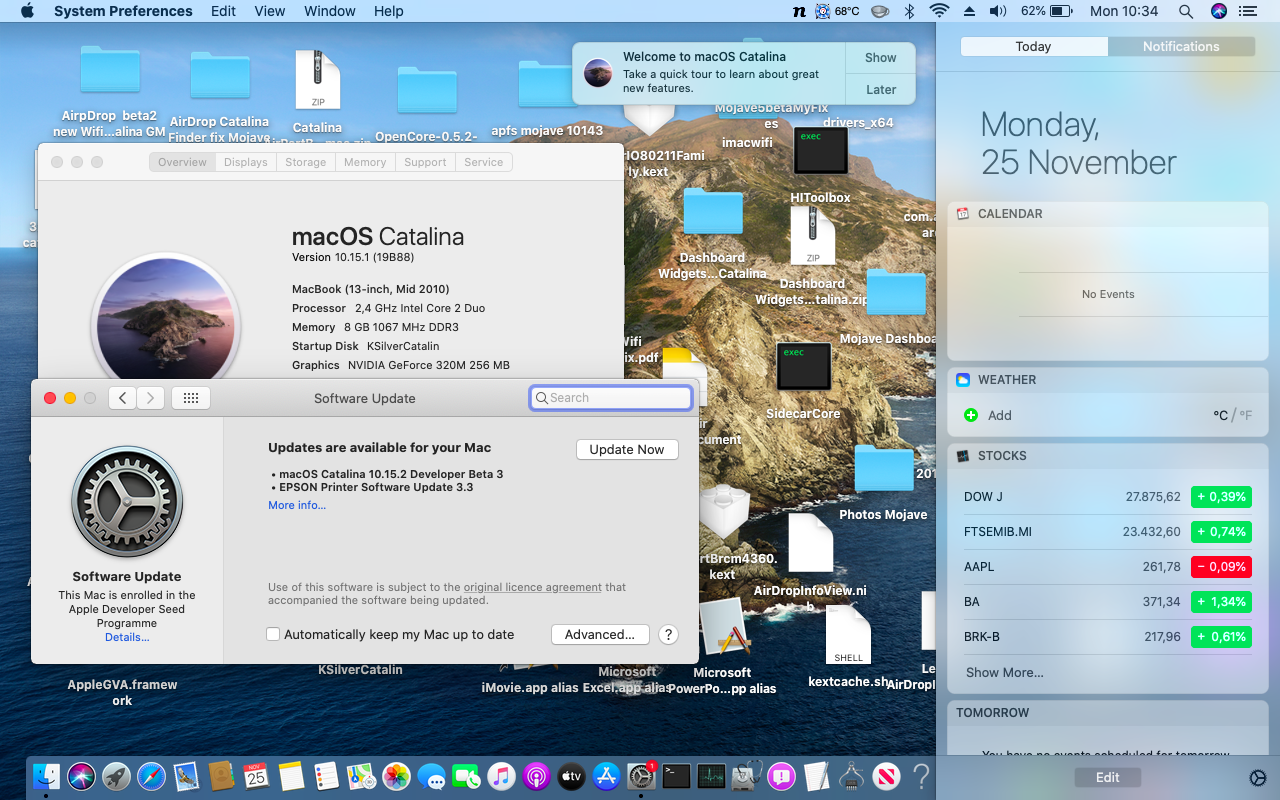Viewport: 1280px width, 800px height.
Task: Open Apple News from the Dock
Action: coord(886,776)
